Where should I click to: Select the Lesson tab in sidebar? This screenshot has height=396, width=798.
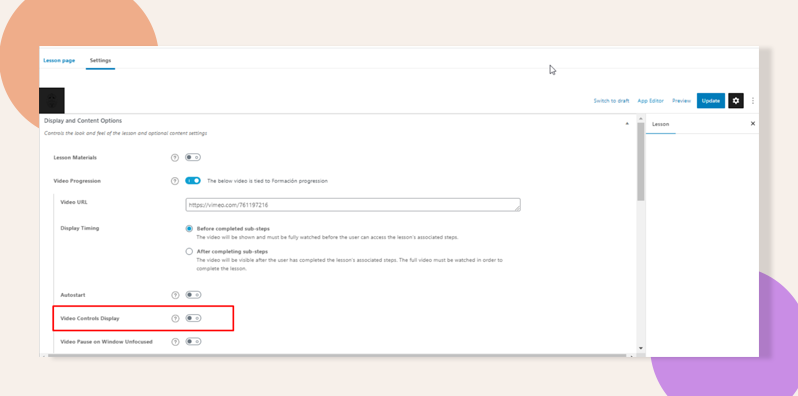click(661, 124)
